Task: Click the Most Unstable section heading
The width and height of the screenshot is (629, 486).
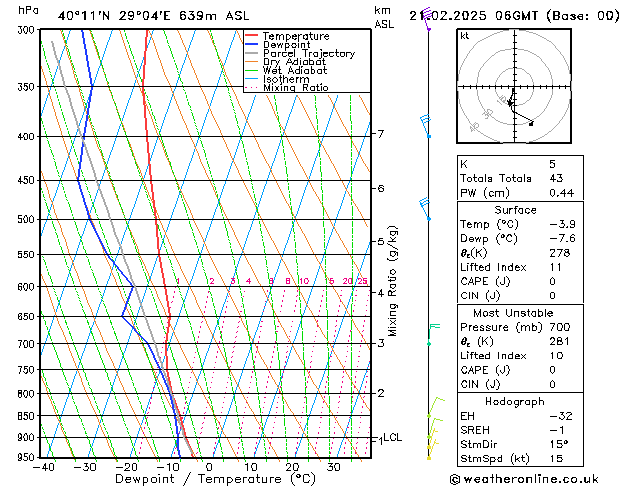Action: coord(513,313)
